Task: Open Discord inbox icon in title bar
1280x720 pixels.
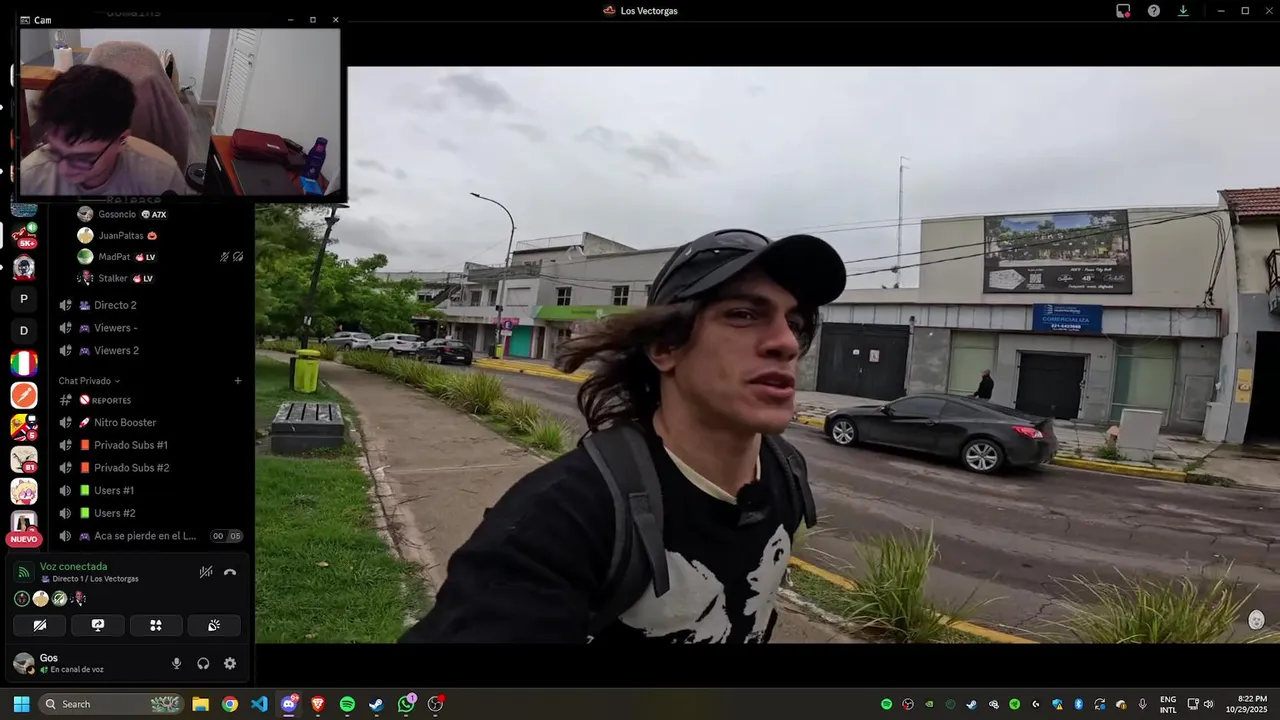Action: pyautogui.click(x=1124, y=11)
